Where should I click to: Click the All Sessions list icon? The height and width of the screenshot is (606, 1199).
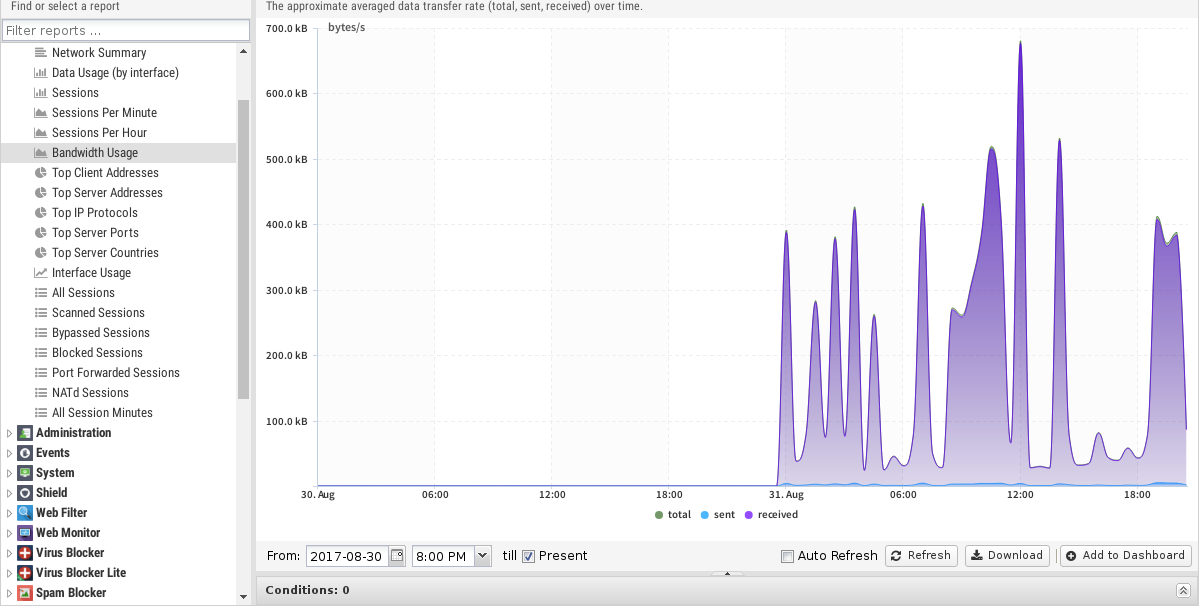[41, 293]
